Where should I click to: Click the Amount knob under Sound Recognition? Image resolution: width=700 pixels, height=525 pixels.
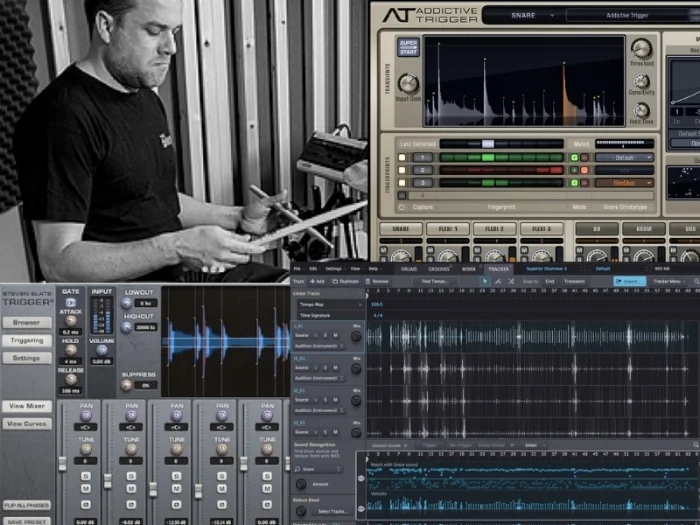coord(301,484)
